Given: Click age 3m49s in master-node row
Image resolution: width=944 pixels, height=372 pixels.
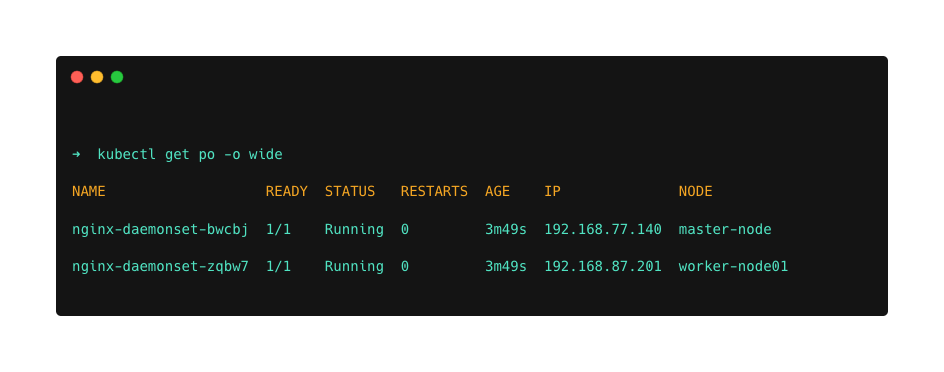Looking at the screenshot, I should coord(506,229).
